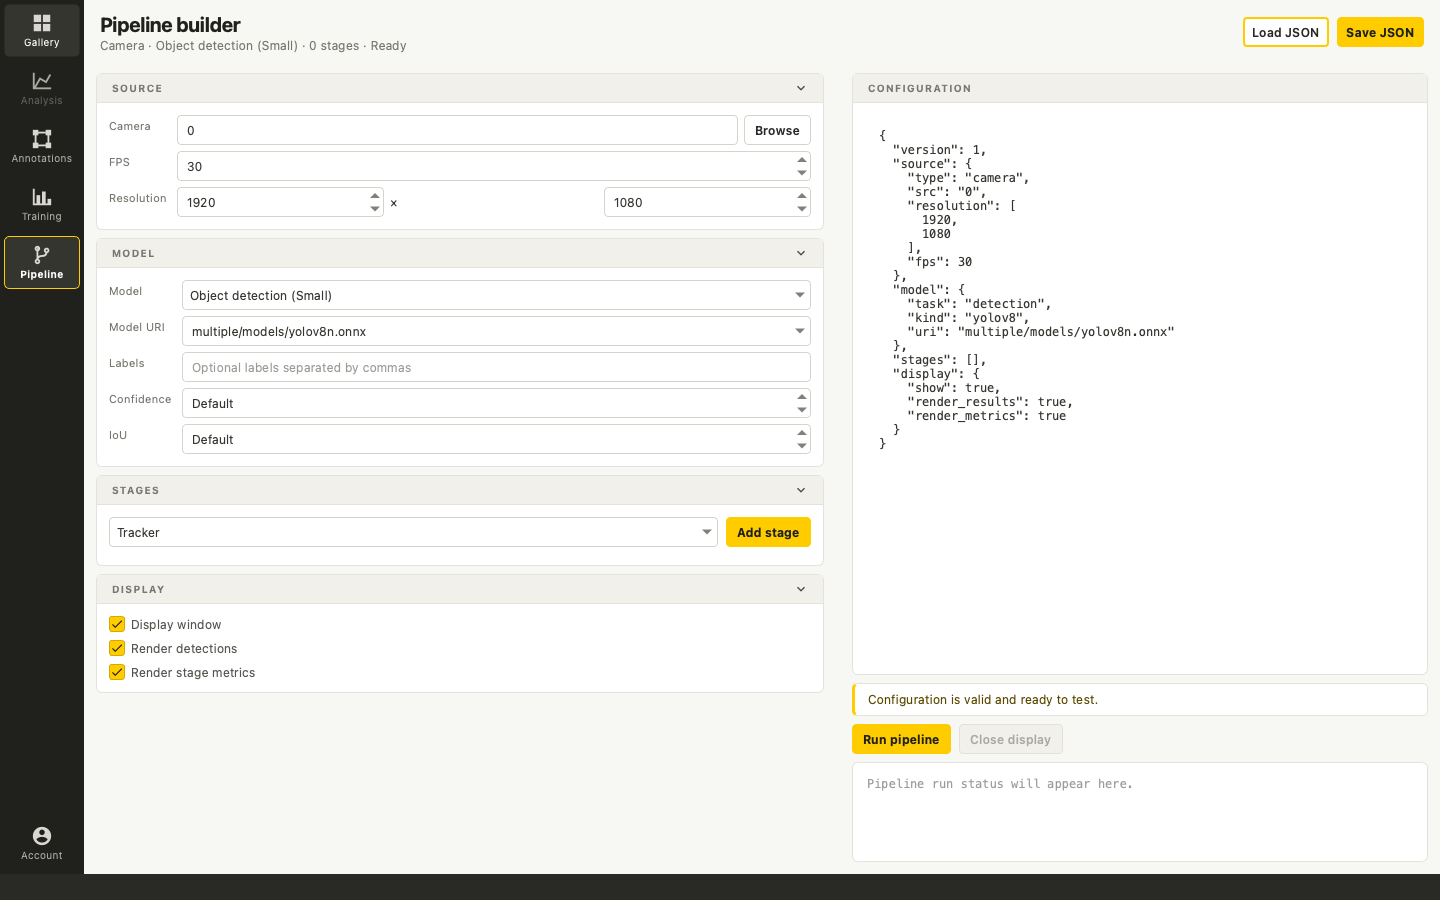
Task: Click the STAGES section header label
Action: click(136, 490)
